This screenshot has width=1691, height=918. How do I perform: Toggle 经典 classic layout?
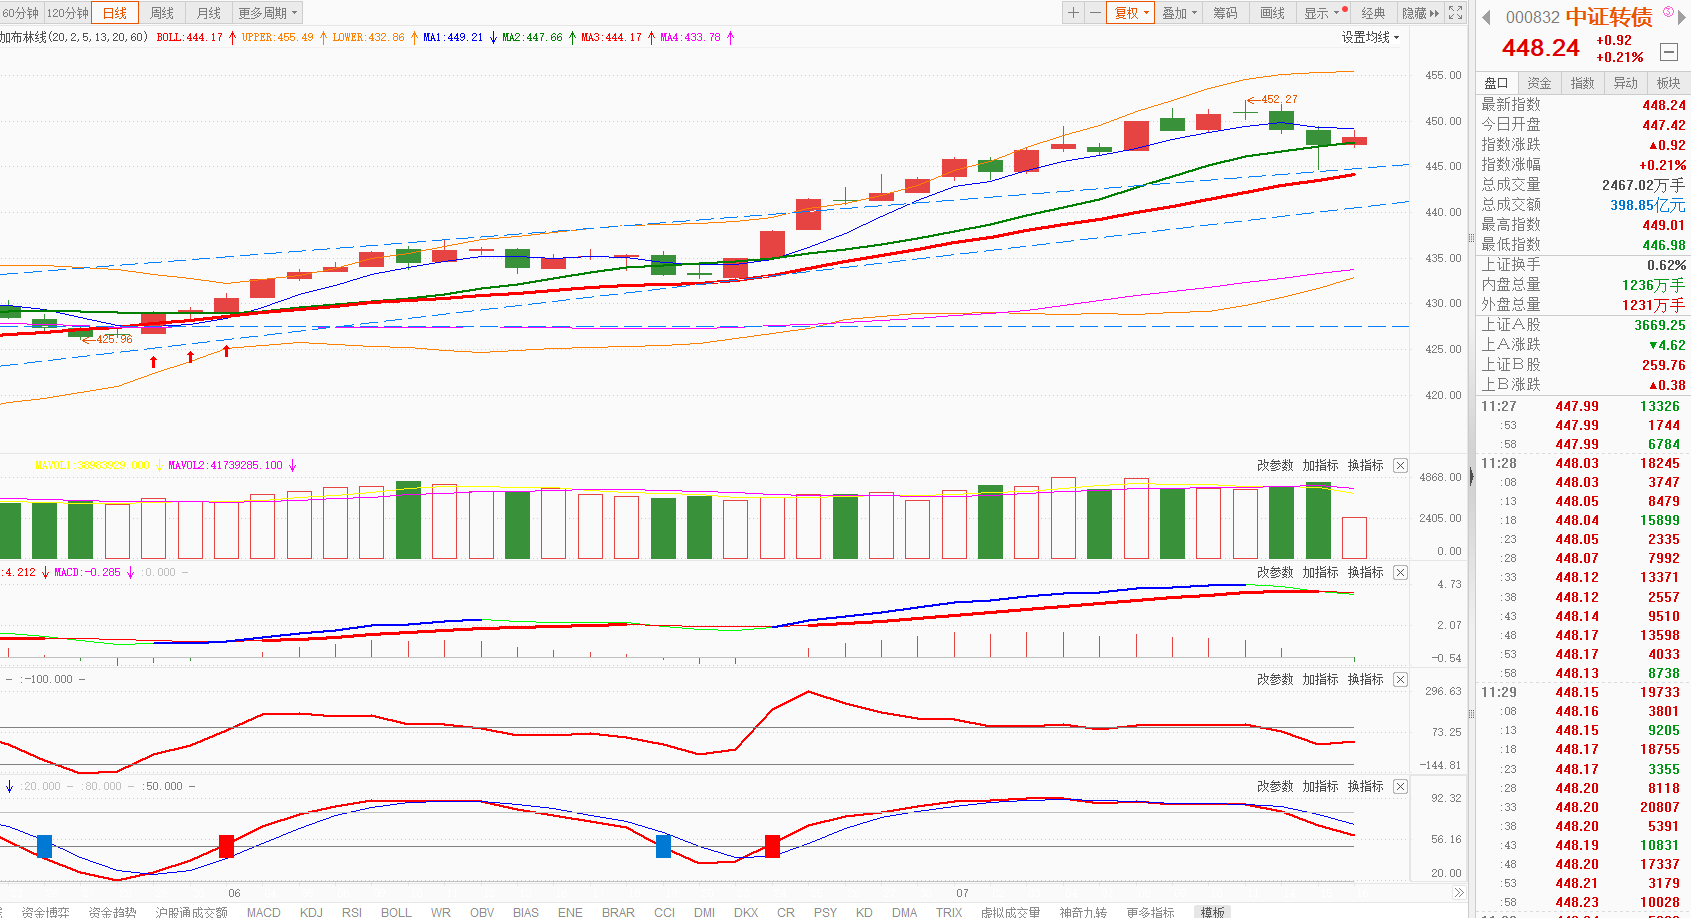point(1373,13)
